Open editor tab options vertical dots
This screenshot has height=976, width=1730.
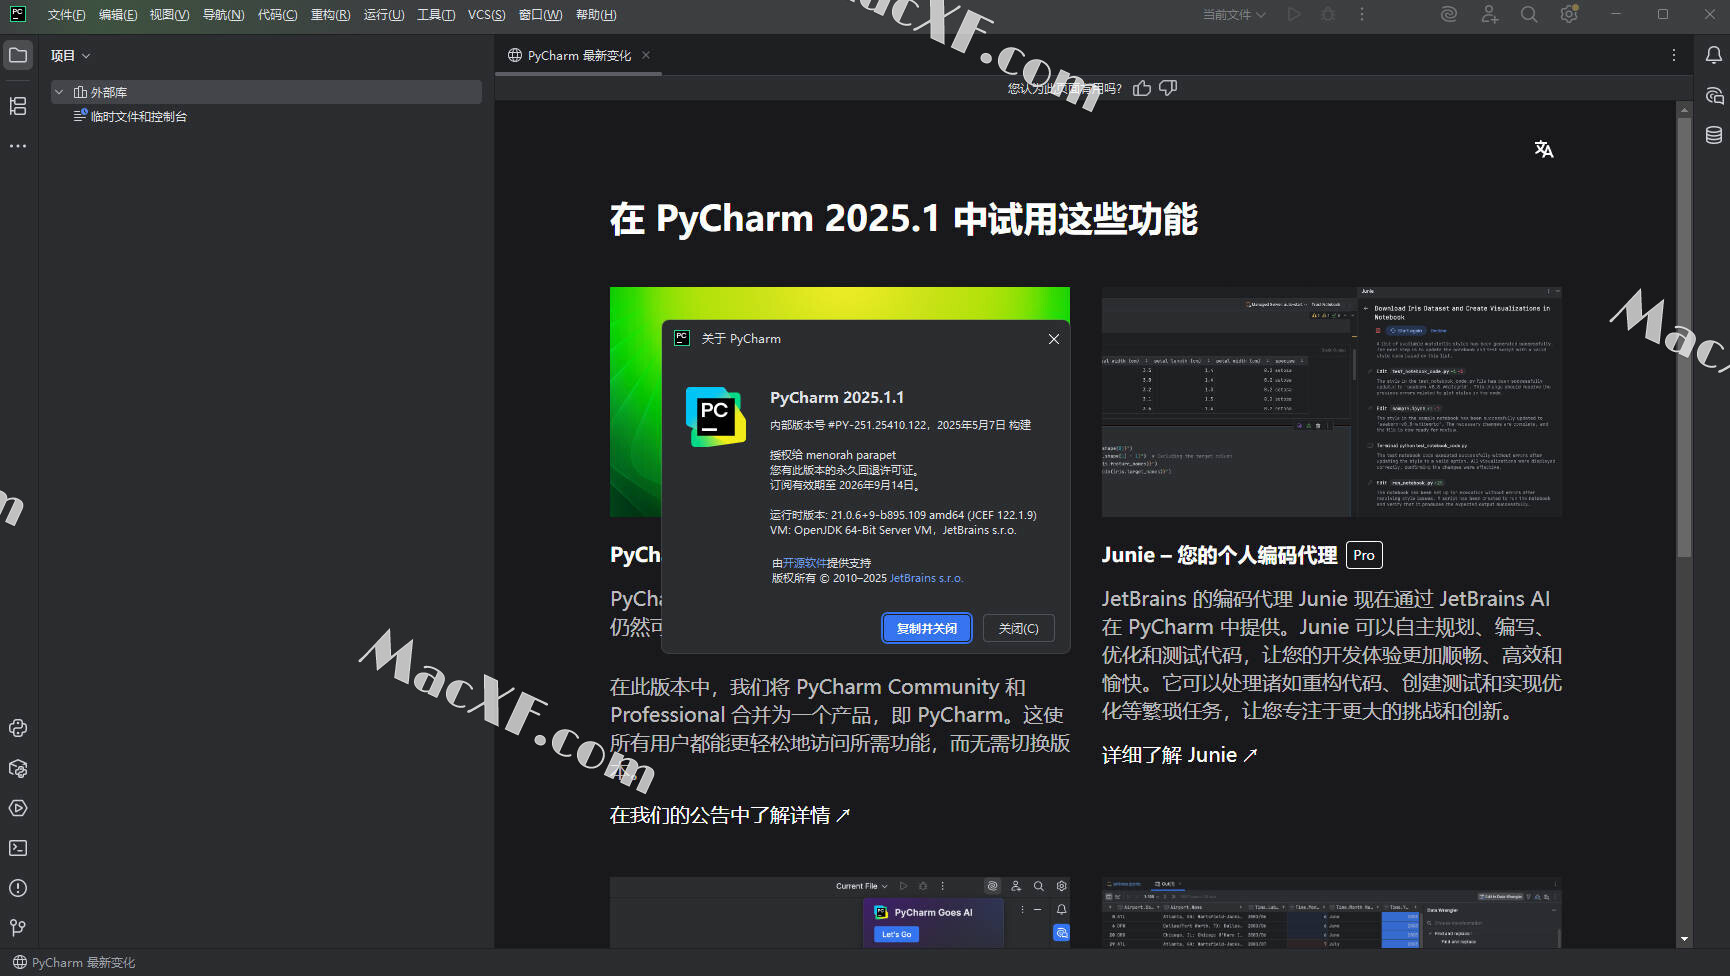(x=1674, y=55)
